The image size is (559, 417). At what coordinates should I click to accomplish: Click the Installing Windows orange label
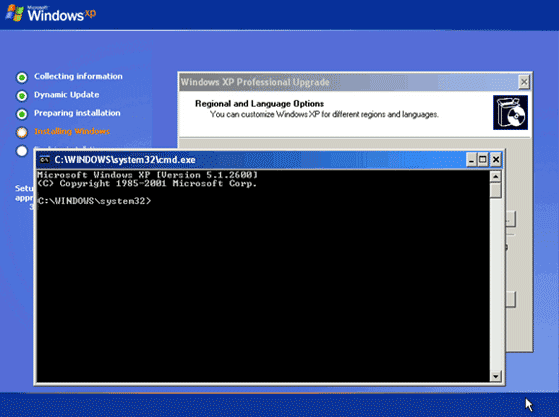coord(72,132)
